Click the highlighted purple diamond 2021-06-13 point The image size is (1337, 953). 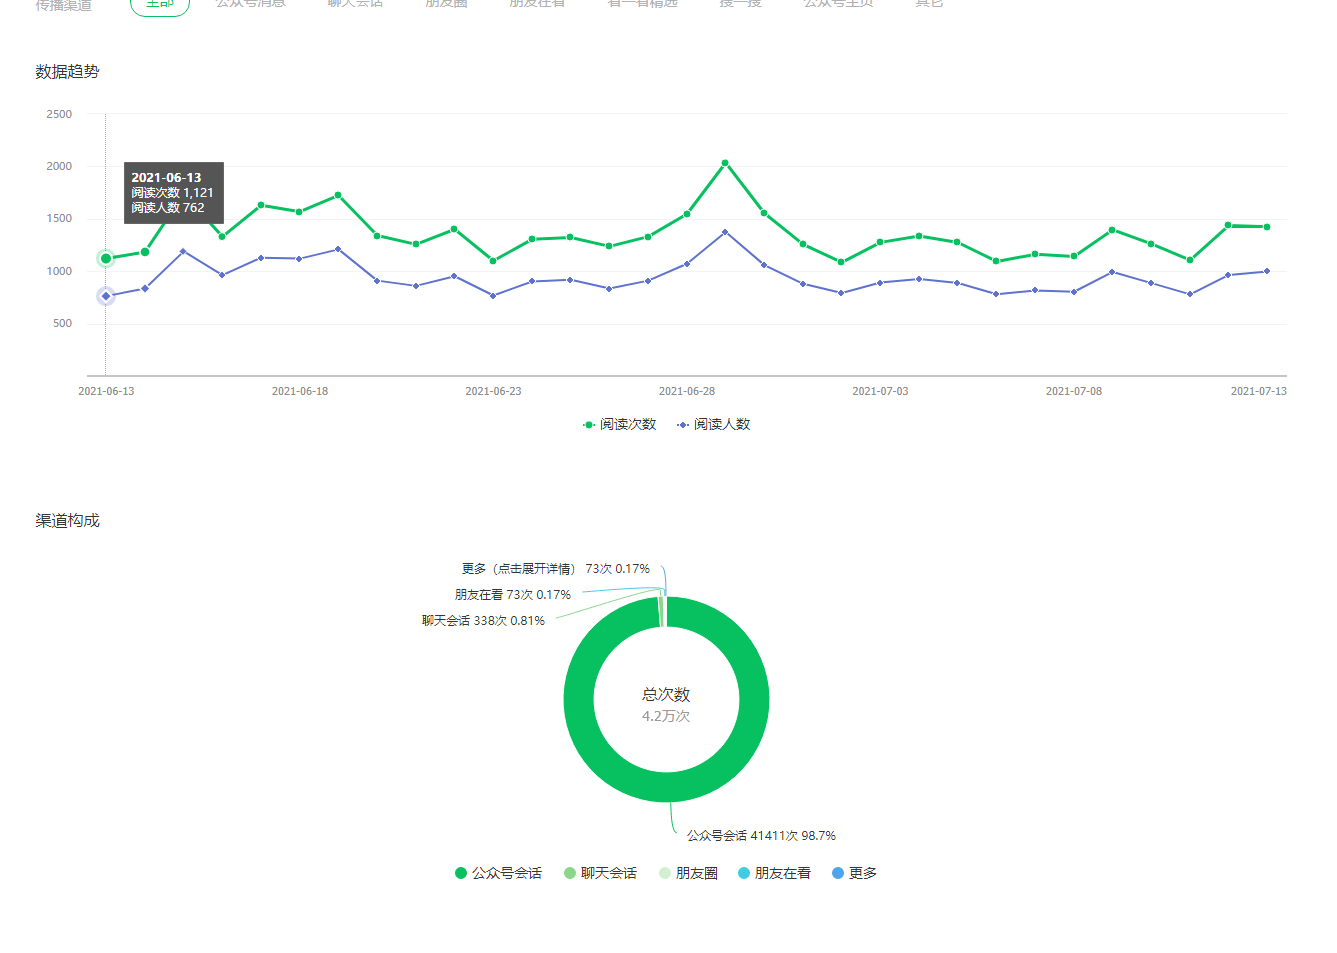point(106,296)
